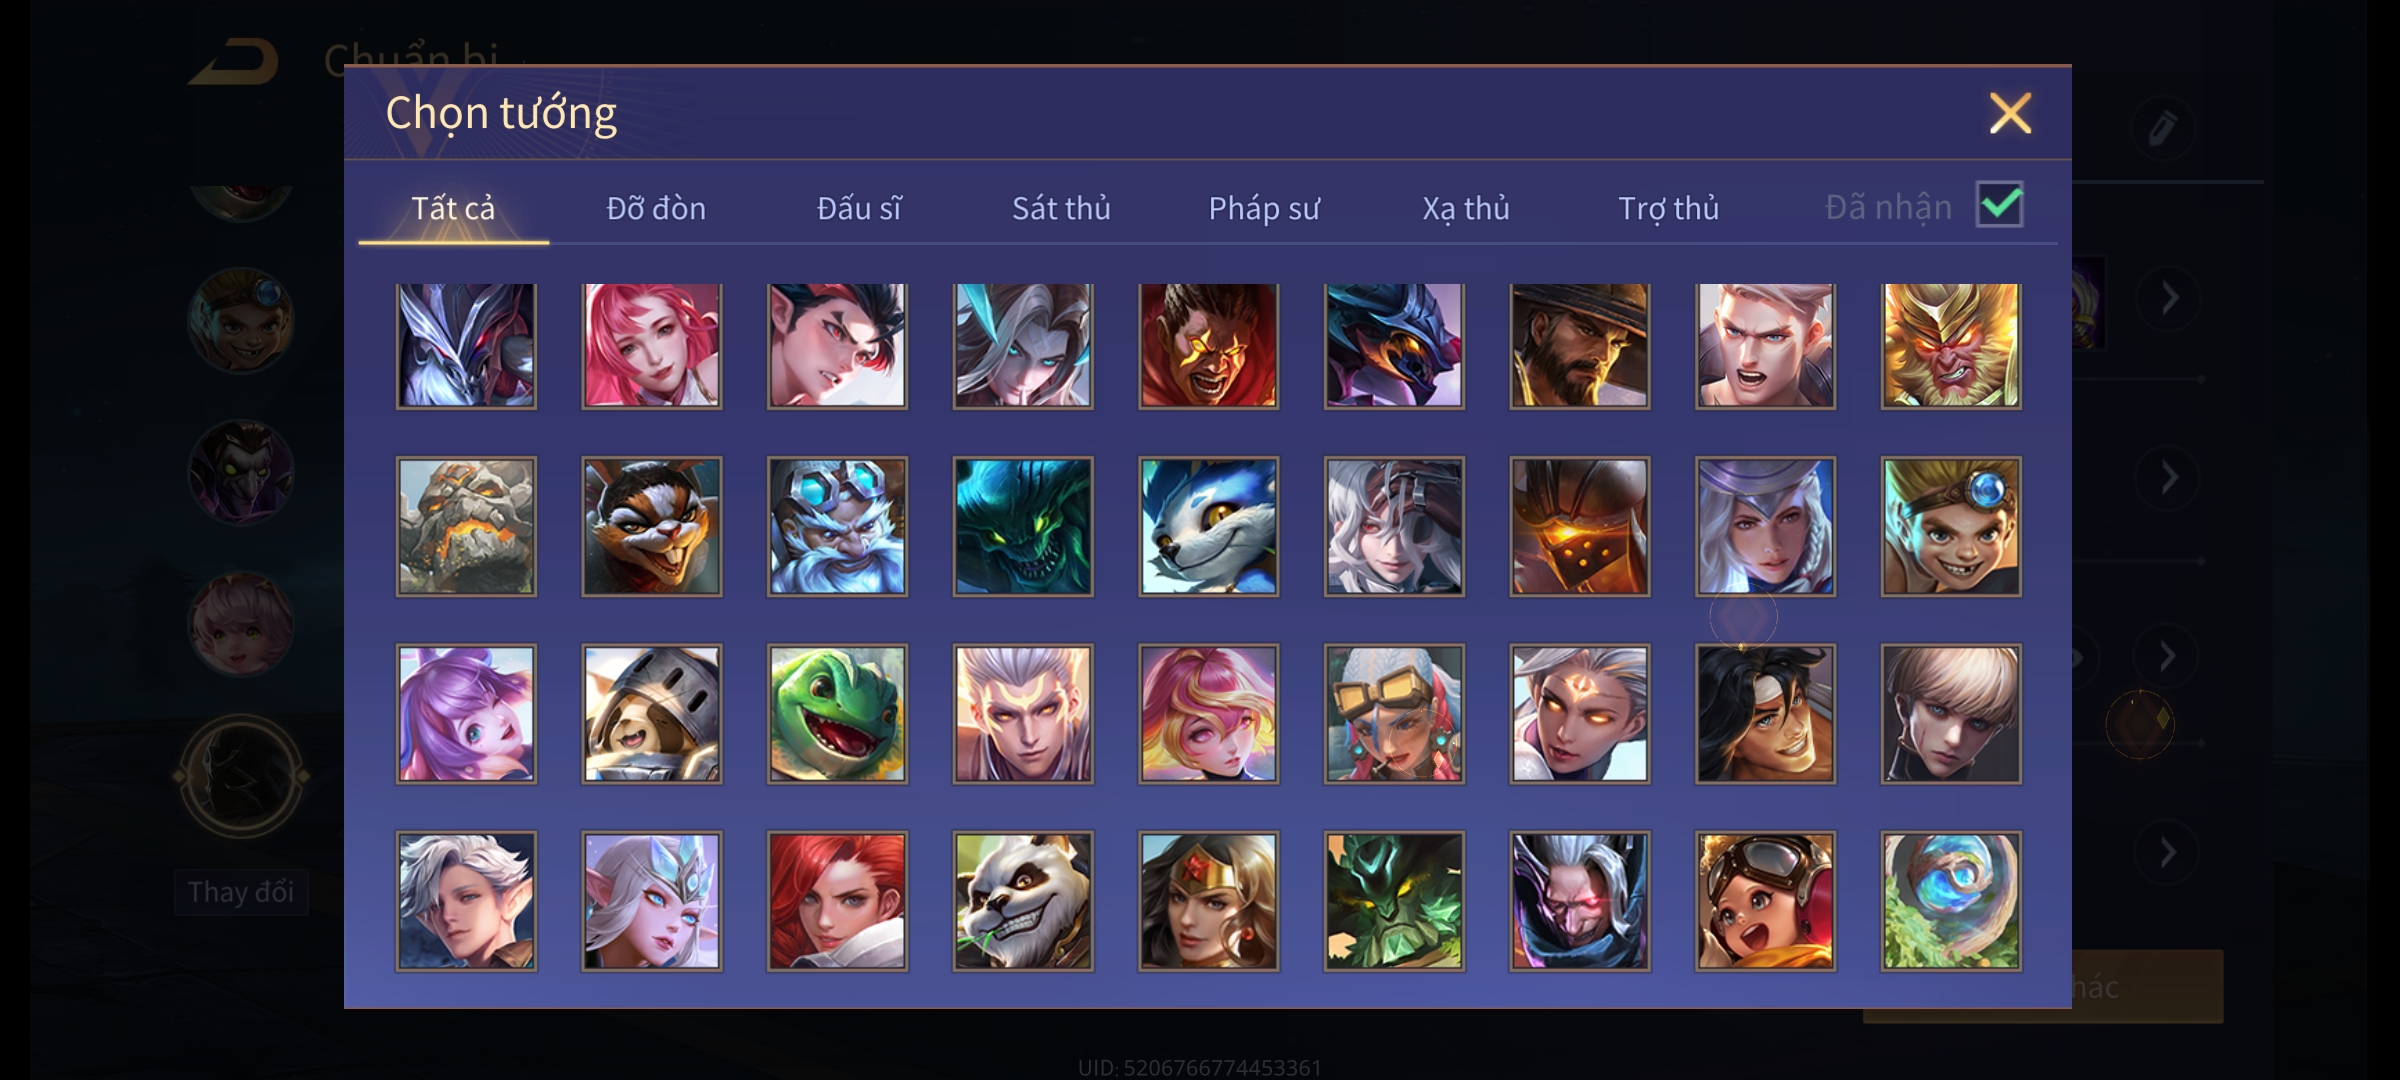Open the Sát thủ tab
This screenshot has height=1080, width=2400.
click(1061, 208)
